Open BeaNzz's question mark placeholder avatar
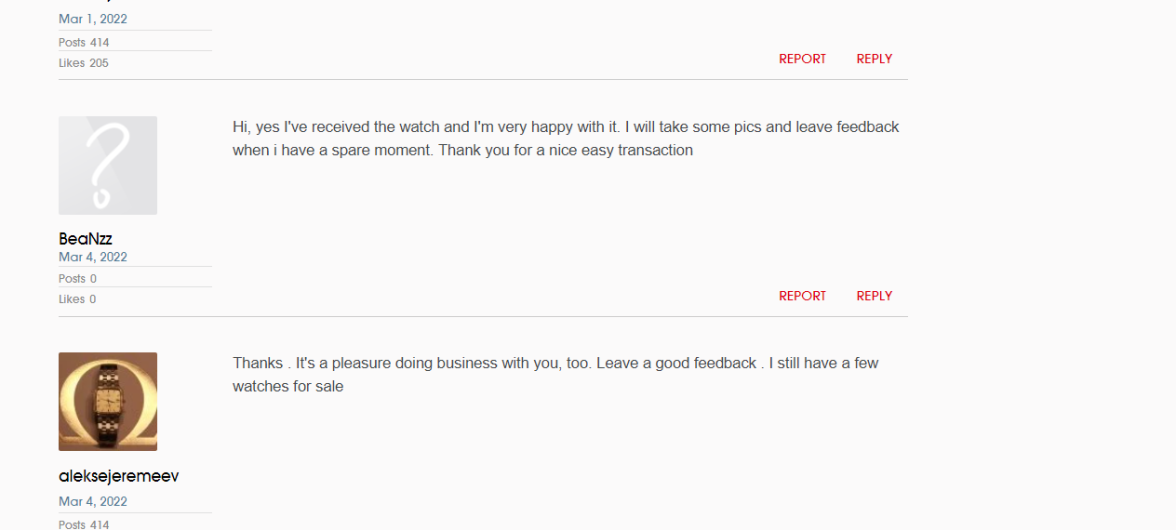This screenshot has width=1176, height=530. click(108, 165)
